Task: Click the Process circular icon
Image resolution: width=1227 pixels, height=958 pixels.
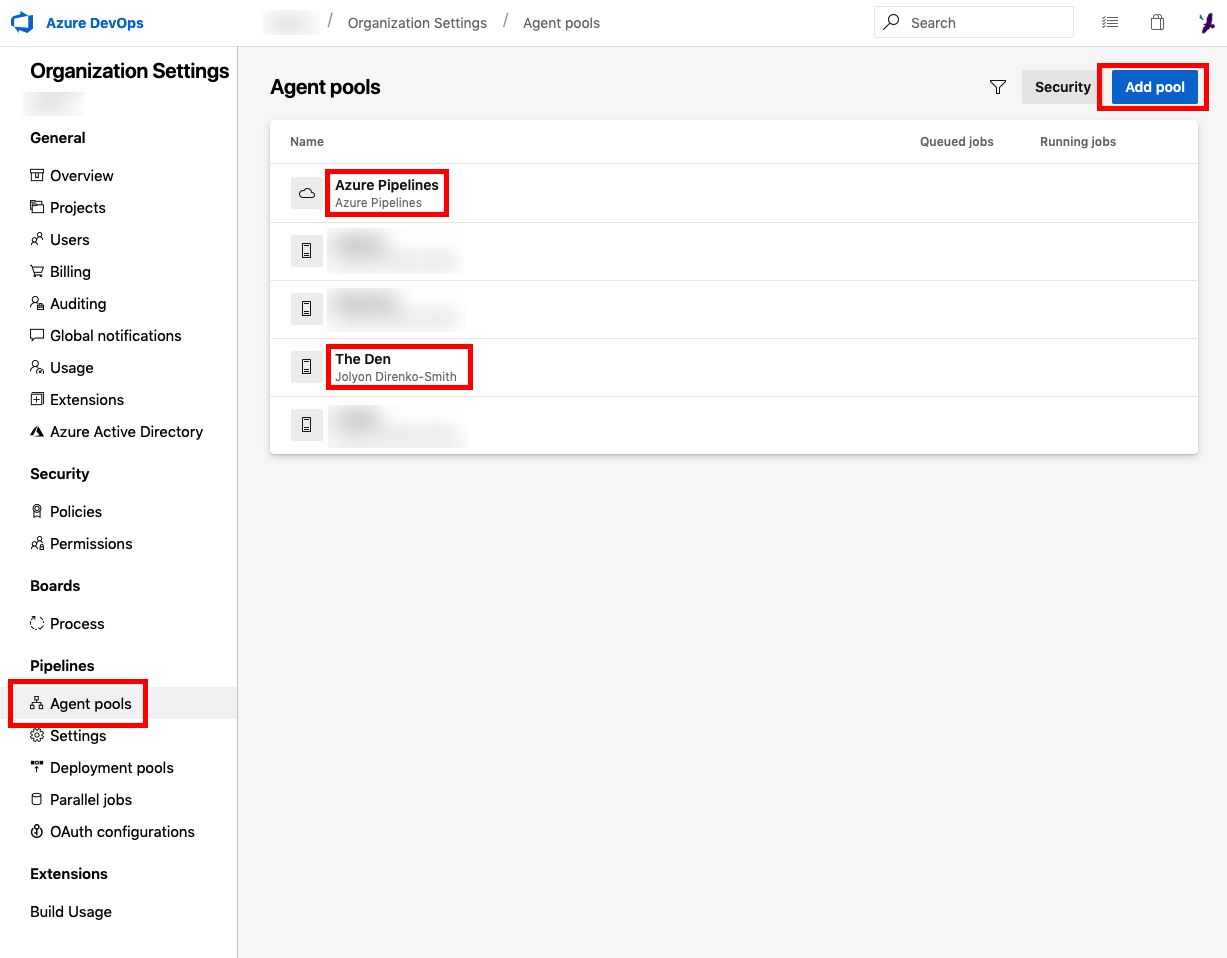Action: 37,623
